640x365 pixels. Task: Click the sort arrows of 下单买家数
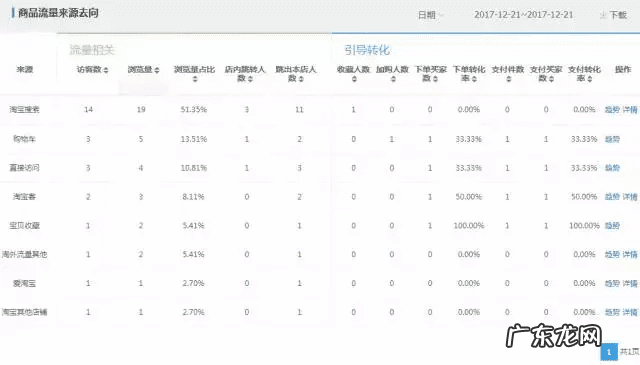point(436,79)
